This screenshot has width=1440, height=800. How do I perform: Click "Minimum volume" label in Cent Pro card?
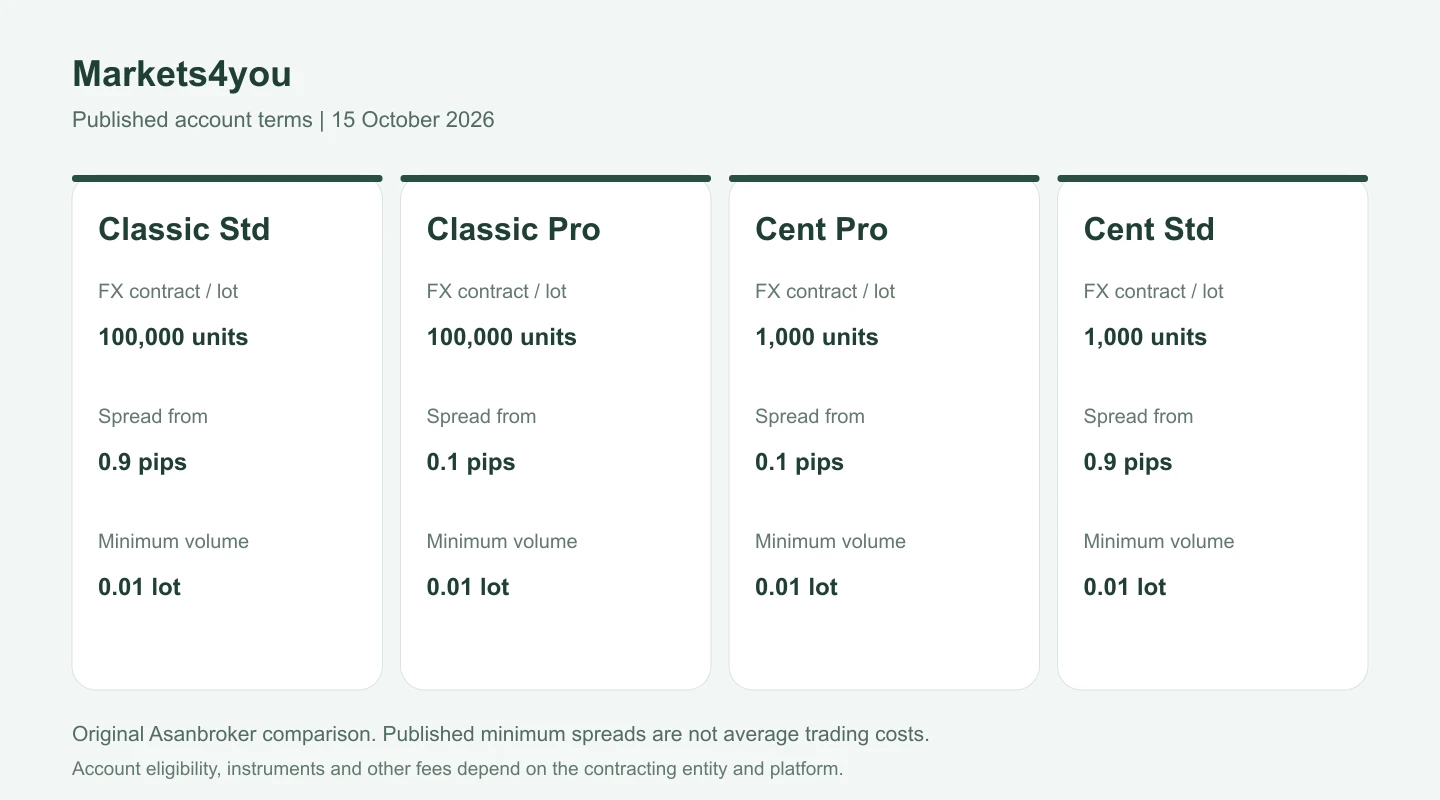point(830,542)
